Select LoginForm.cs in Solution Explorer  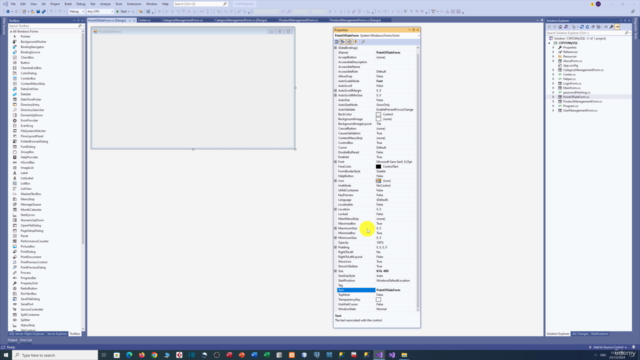click(x=572, y=83)
